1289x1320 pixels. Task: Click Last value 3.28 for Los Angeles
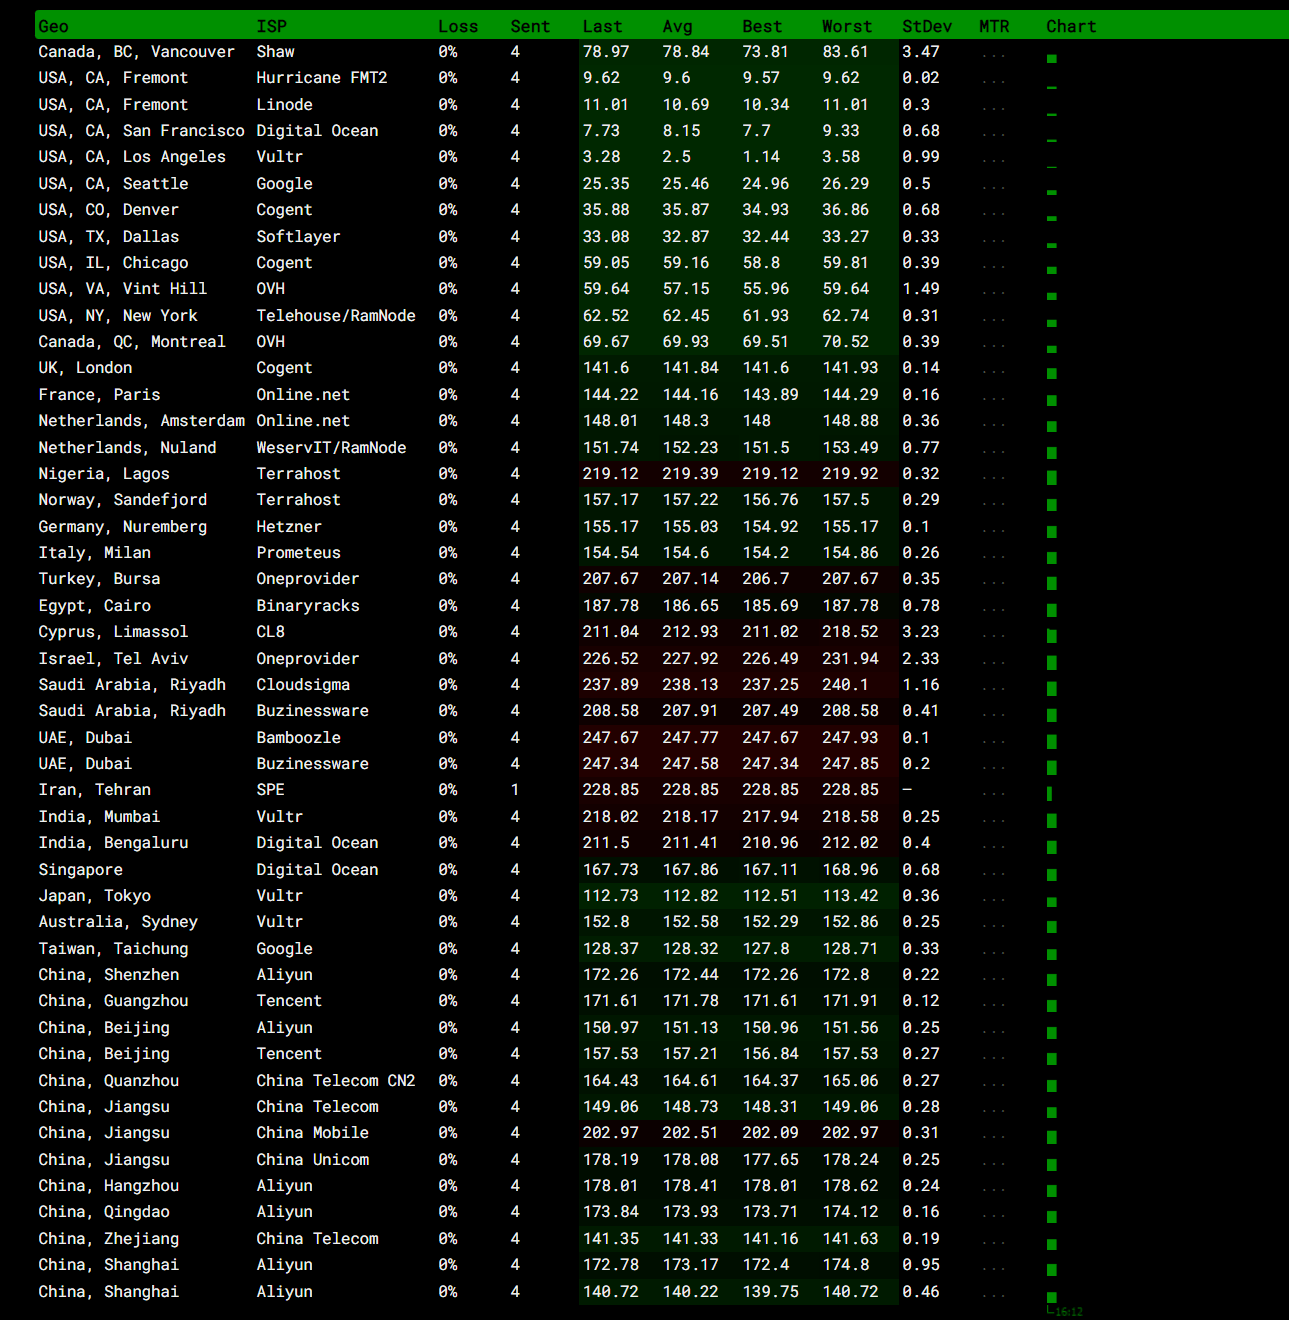coord(602,157)
